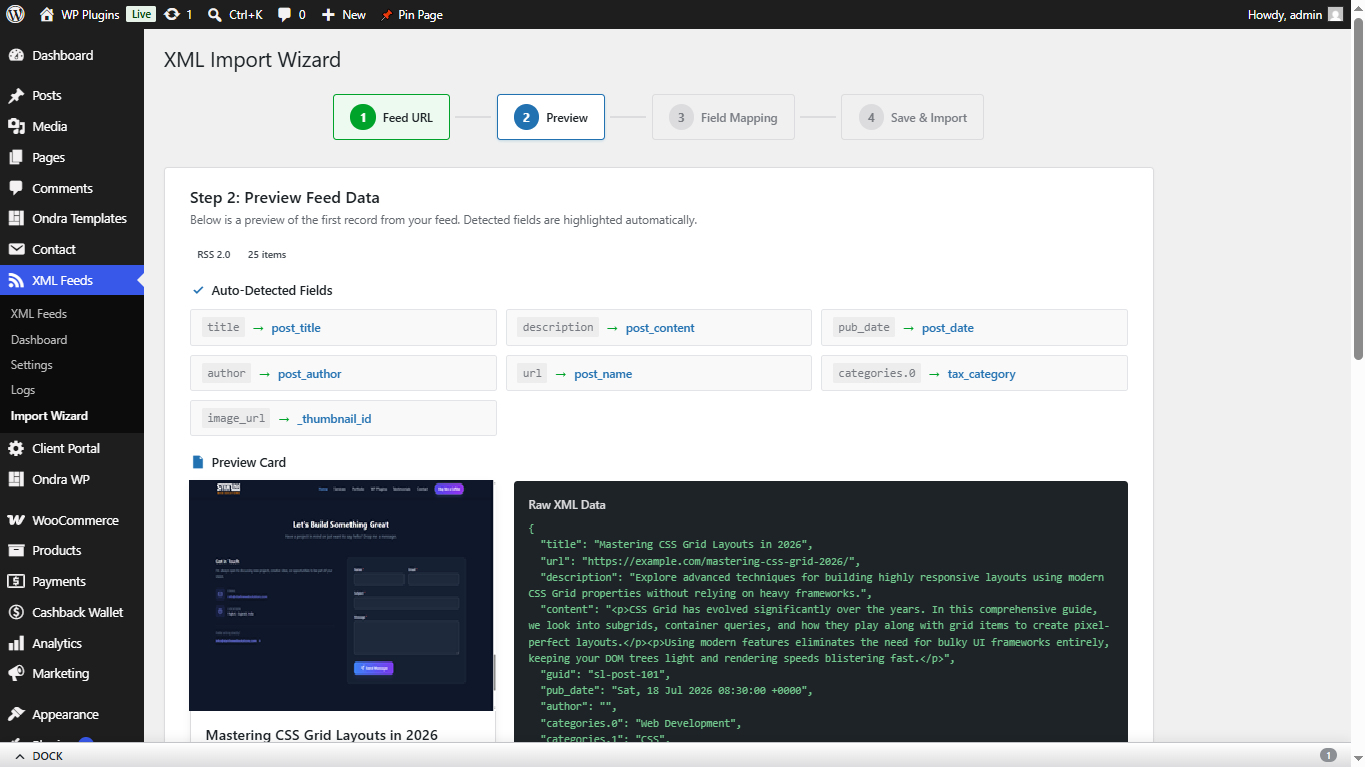Viewport: 1365px width, 767px height.
Task: Click the Media icon in sidebar
Action: pyautogui.click(x=16, y=126)
